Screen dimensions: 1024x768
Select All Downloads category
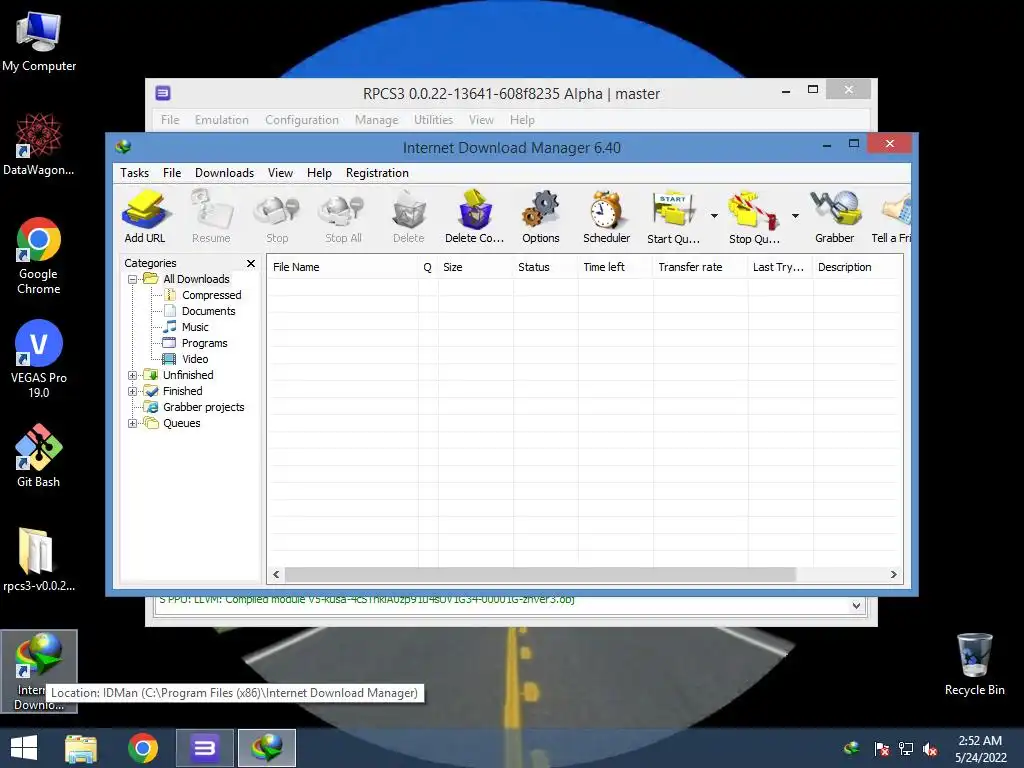tap(196, 279)
